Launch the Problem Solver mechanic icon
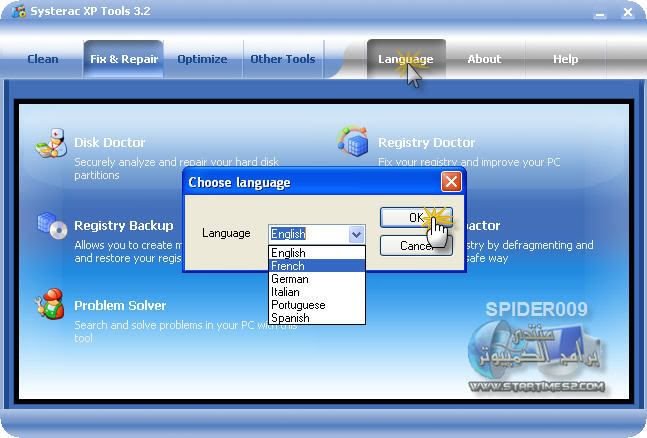 click(x=50, y=304)
